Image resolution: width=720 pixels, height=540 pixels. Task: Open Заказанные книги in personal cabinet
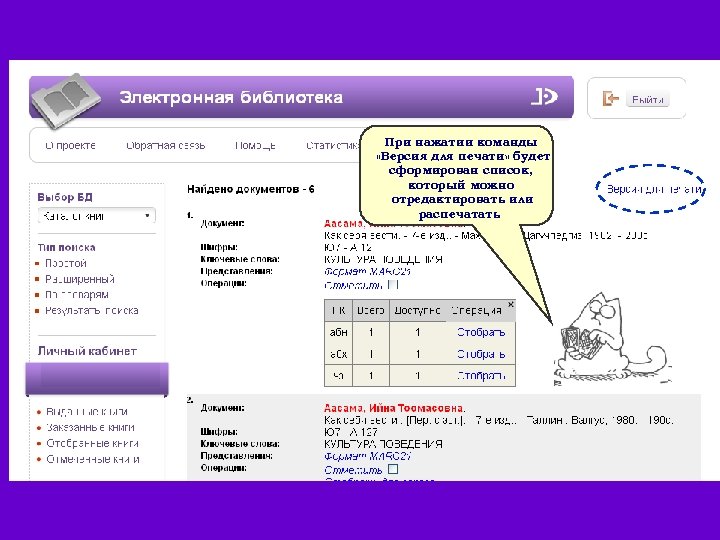90,428
